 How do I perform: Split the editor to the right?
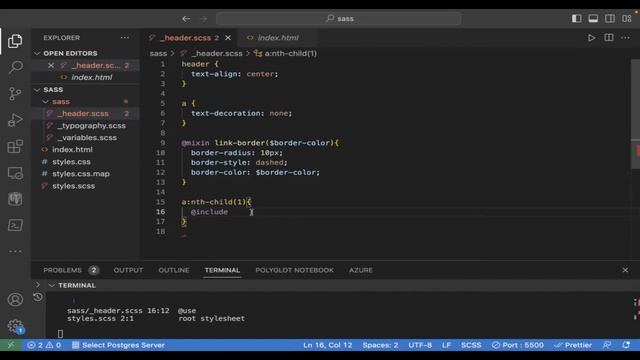(x=609, y=38)
